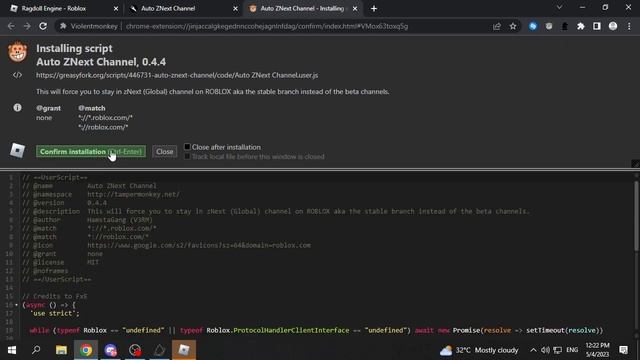Bookmark this page with star icon
This screenshot has height=360, width=640.
click(x=513, y=26)
